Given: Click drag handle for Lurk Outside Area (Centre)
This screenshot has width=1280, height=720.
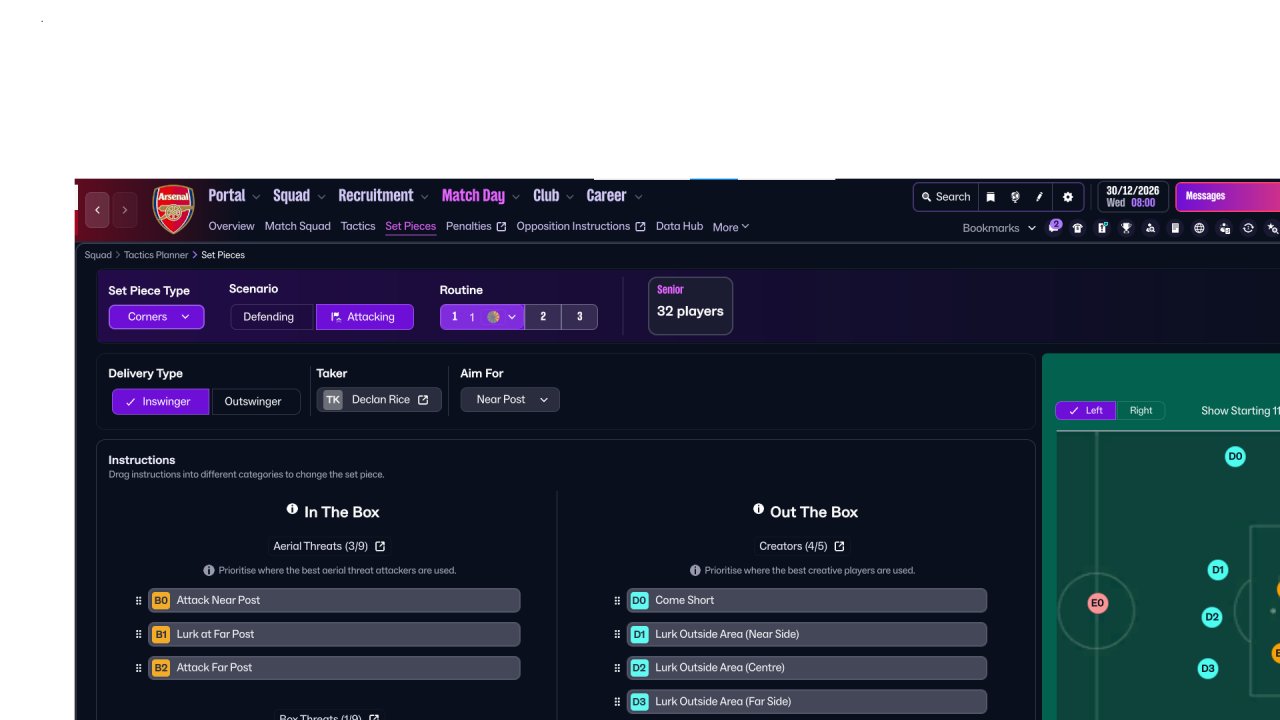Looking at the screenshot, I should [x=617, y=668].
